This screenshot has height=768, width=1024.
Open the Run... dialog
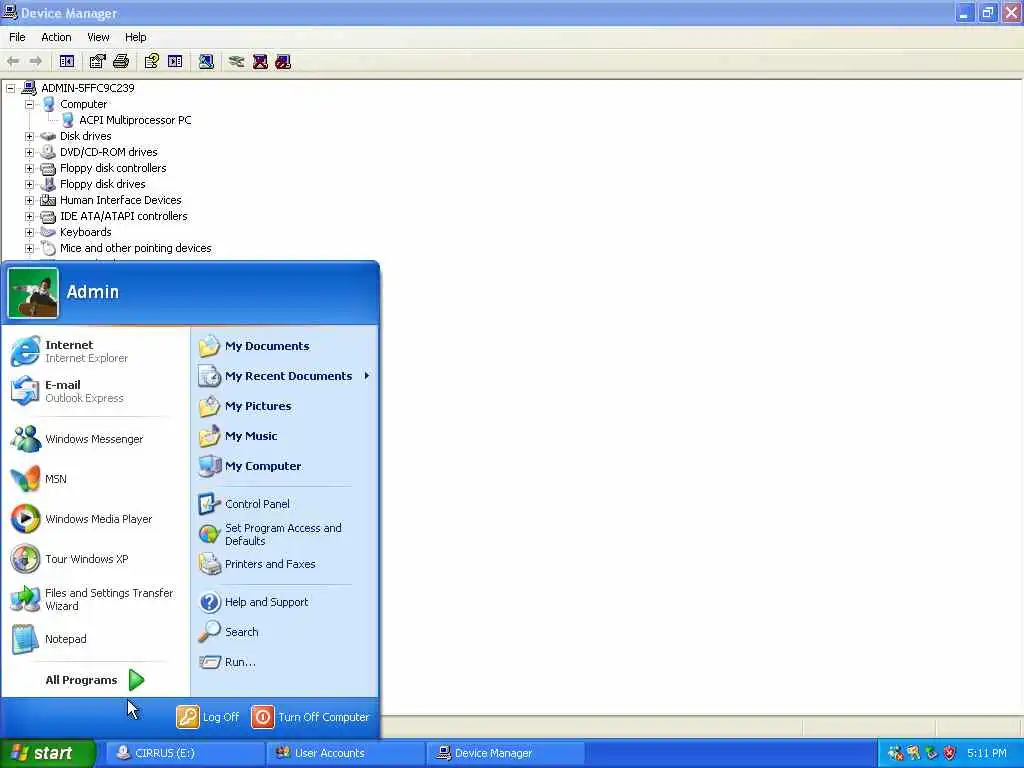pos(285,662)
